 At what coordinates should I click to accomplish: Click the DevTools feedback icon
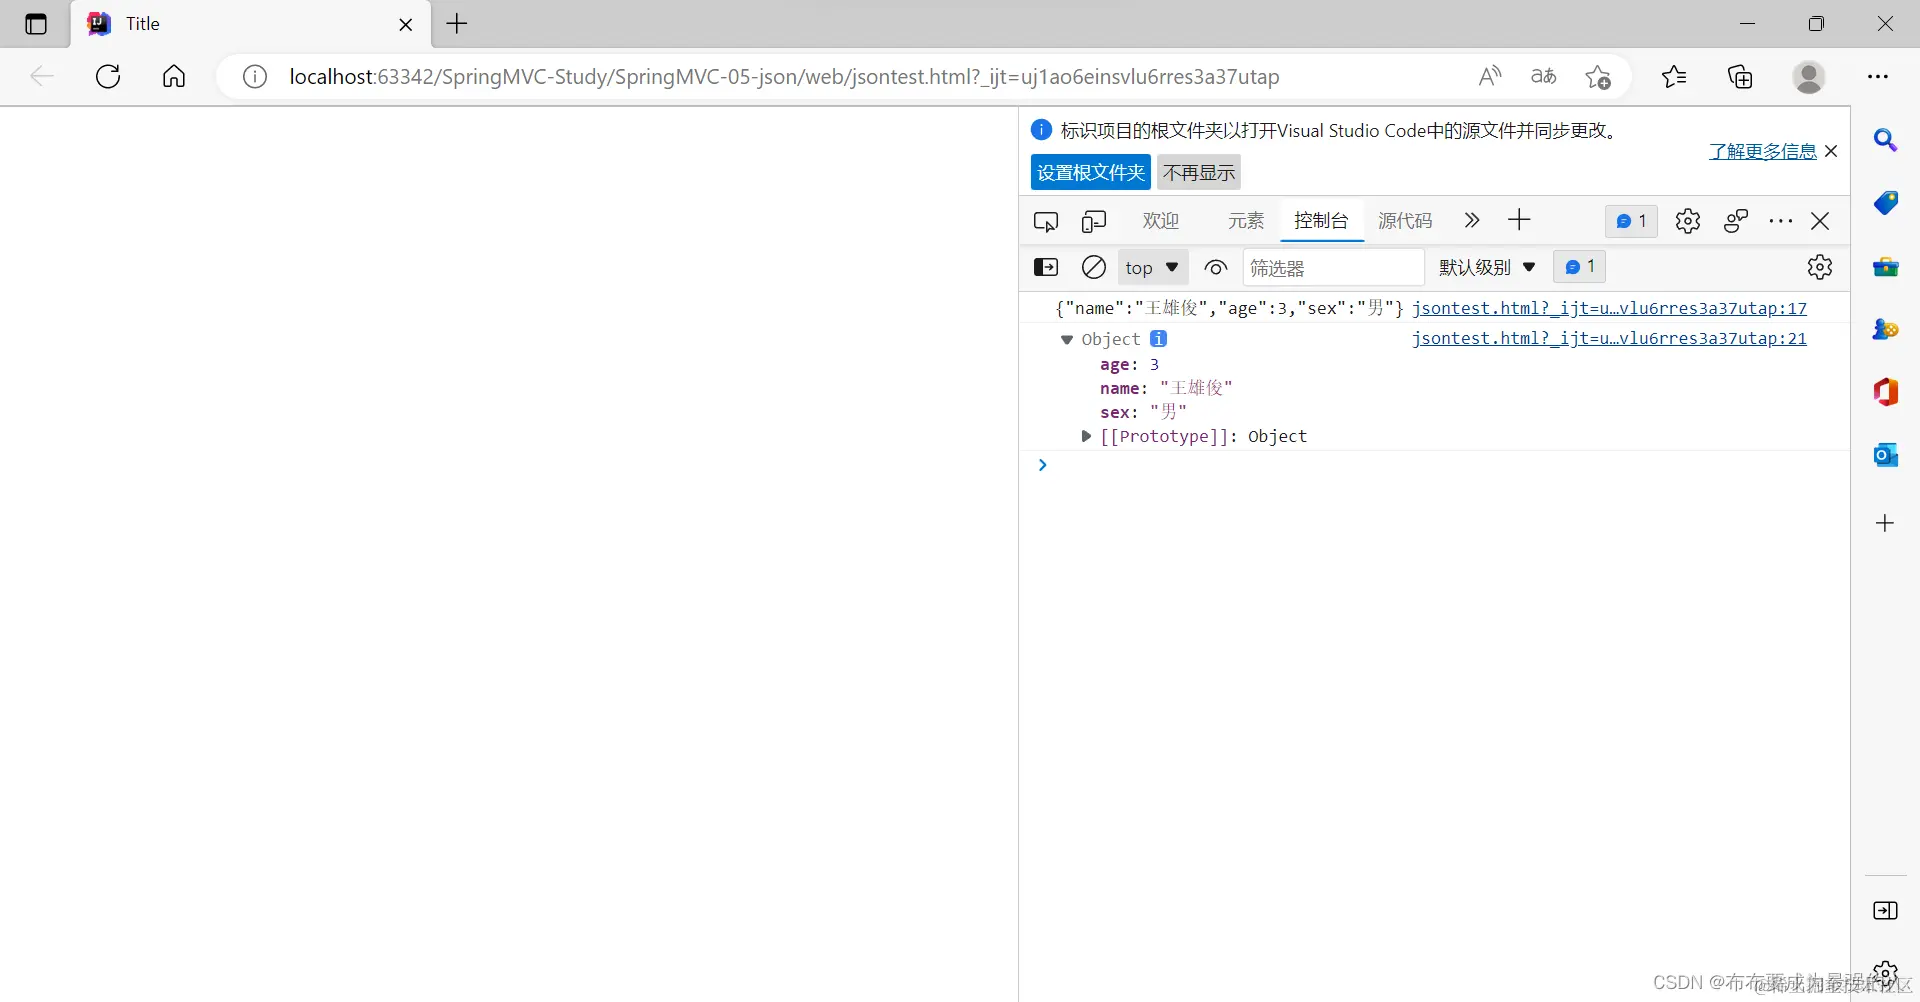1736,221
